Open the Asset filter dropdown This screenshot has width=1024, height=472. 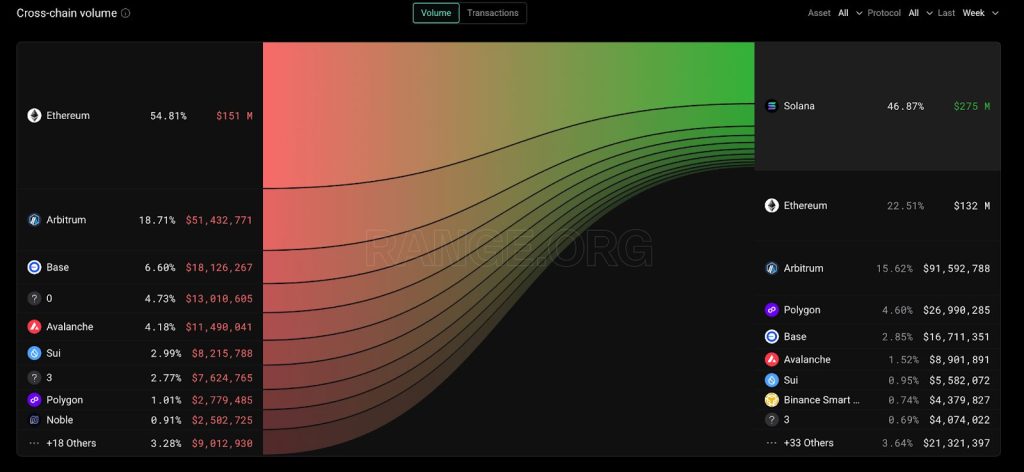click(x=850, y=13)
